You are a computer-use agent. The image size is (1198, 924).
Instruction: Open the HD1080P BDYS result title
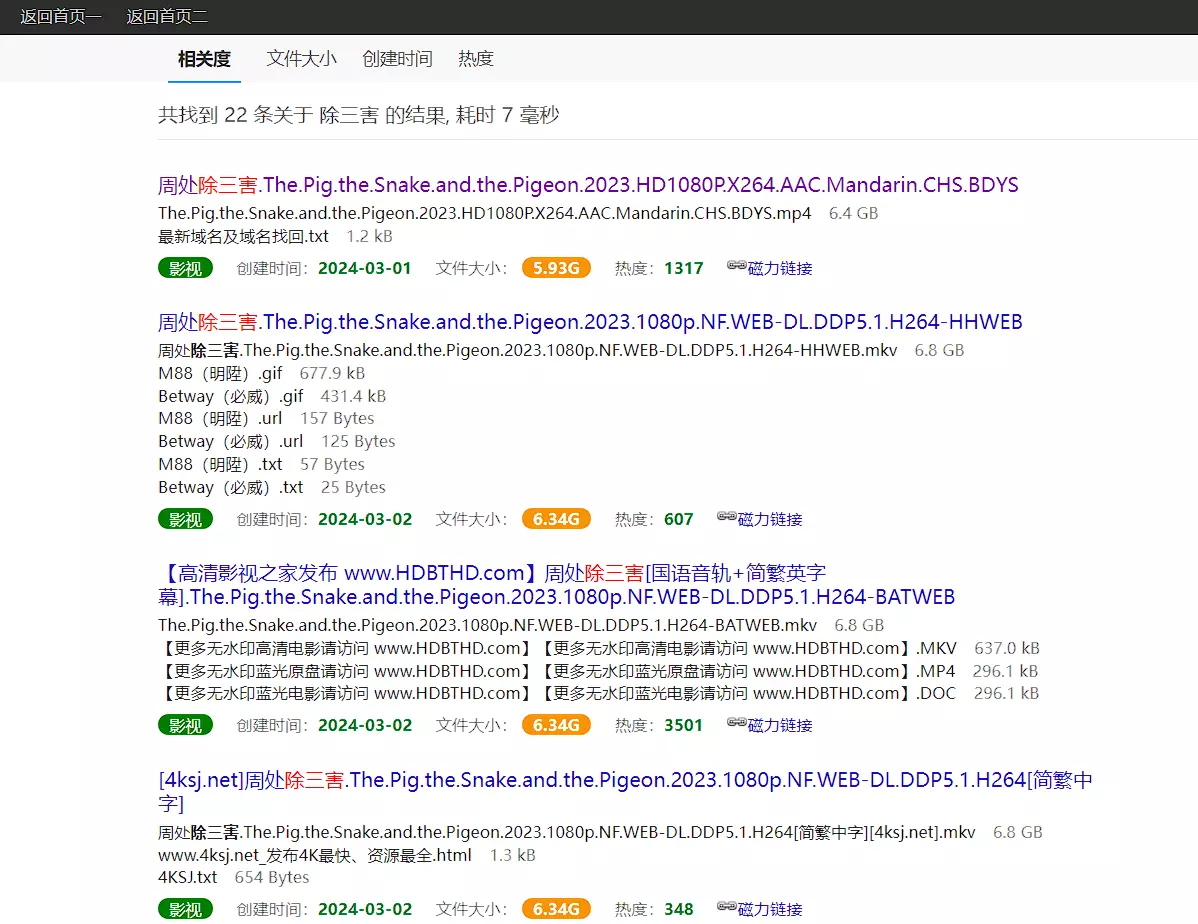click(x=588, y=185)
